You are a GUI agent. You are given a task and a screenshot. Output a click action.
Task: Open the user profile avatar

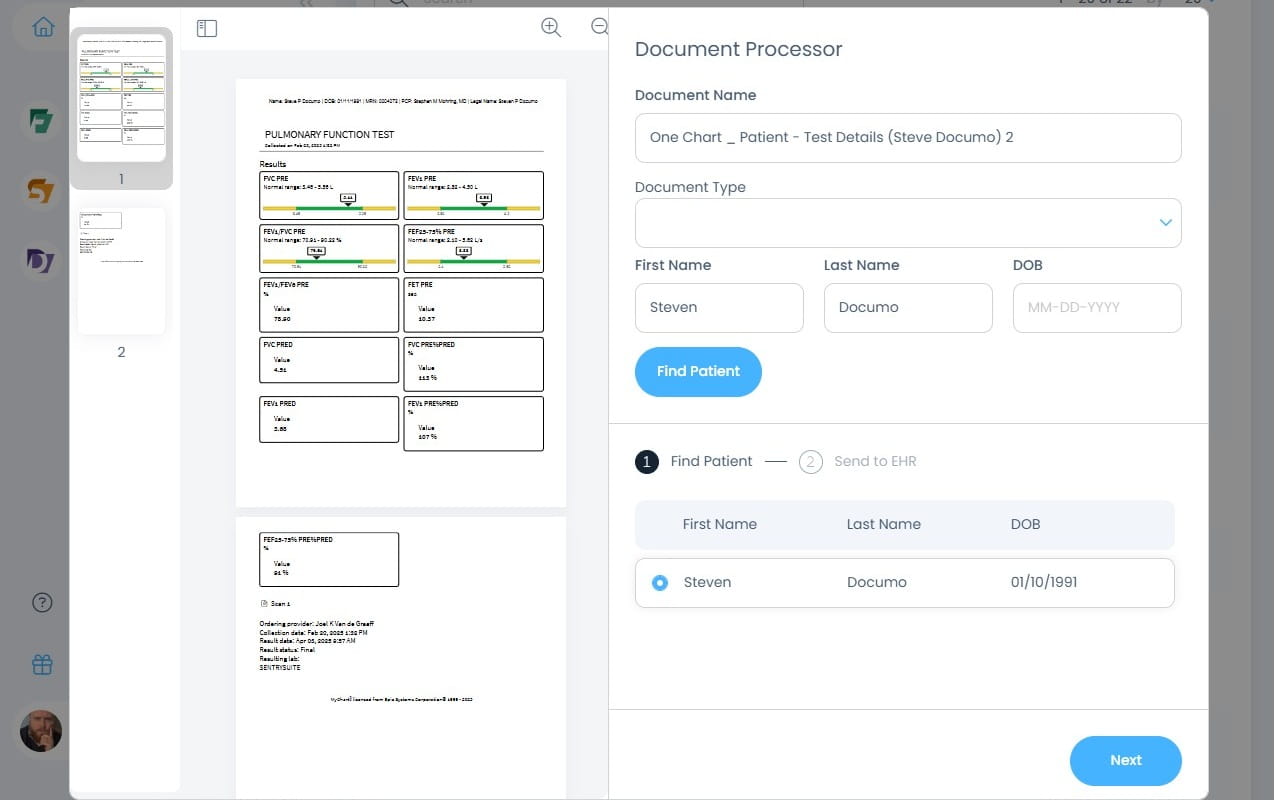tap(41, 731)
